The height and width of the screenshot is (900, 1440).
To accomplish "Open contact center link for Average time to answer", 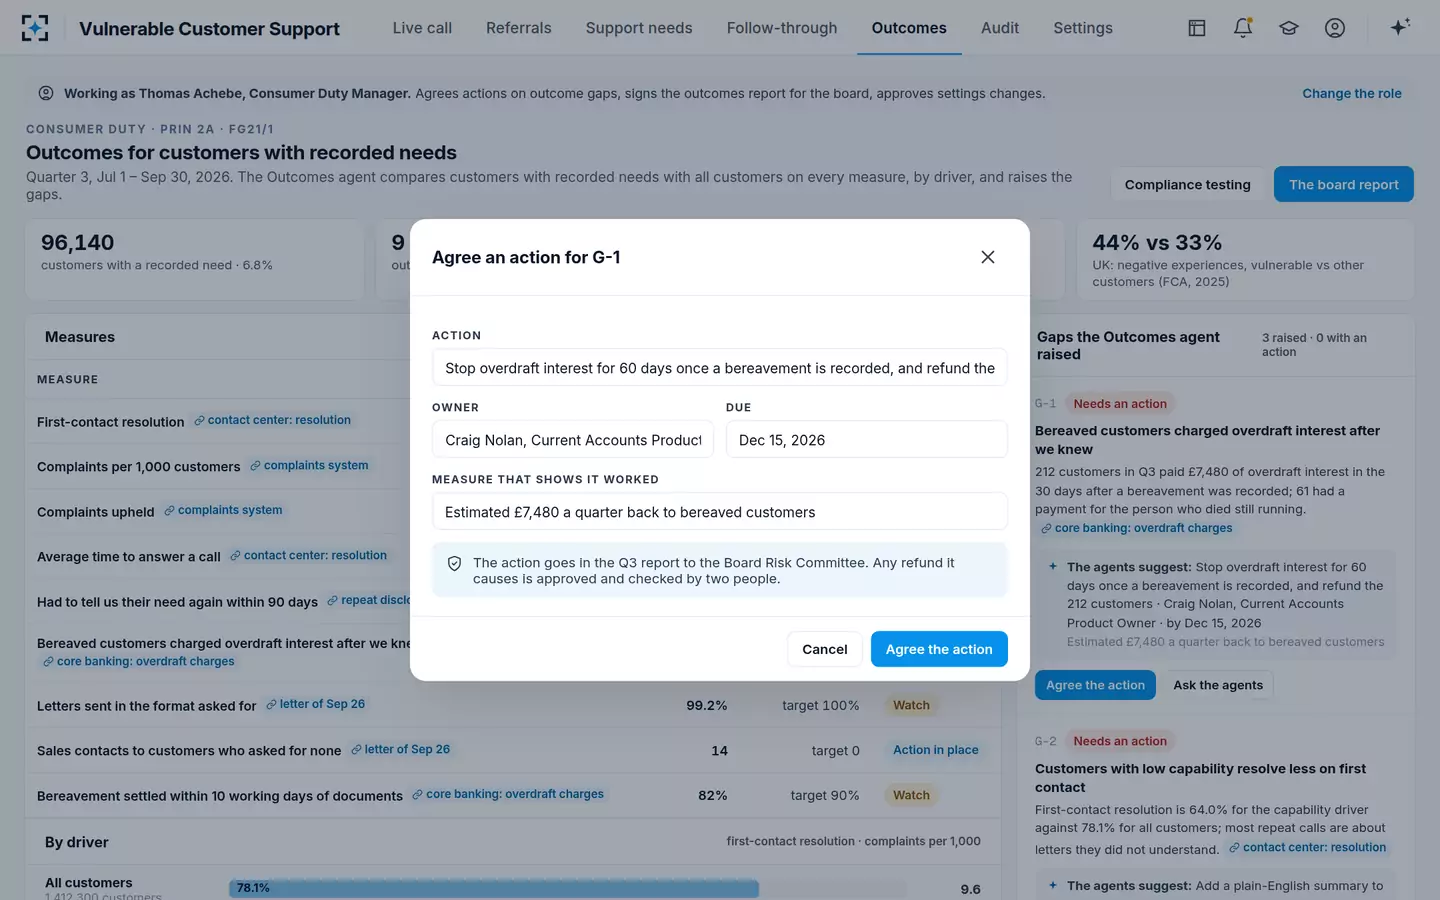I will pos(308,555).
